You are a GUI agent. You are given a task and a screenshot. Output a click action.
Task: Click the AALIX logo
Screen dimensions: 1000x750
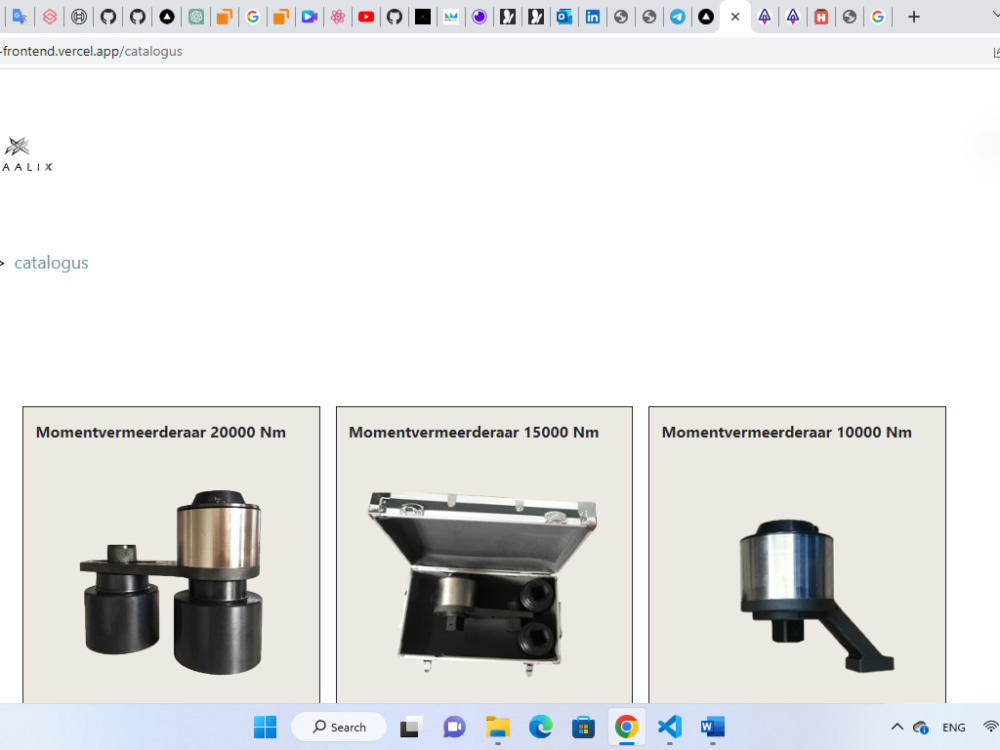(x=27, y=154)
